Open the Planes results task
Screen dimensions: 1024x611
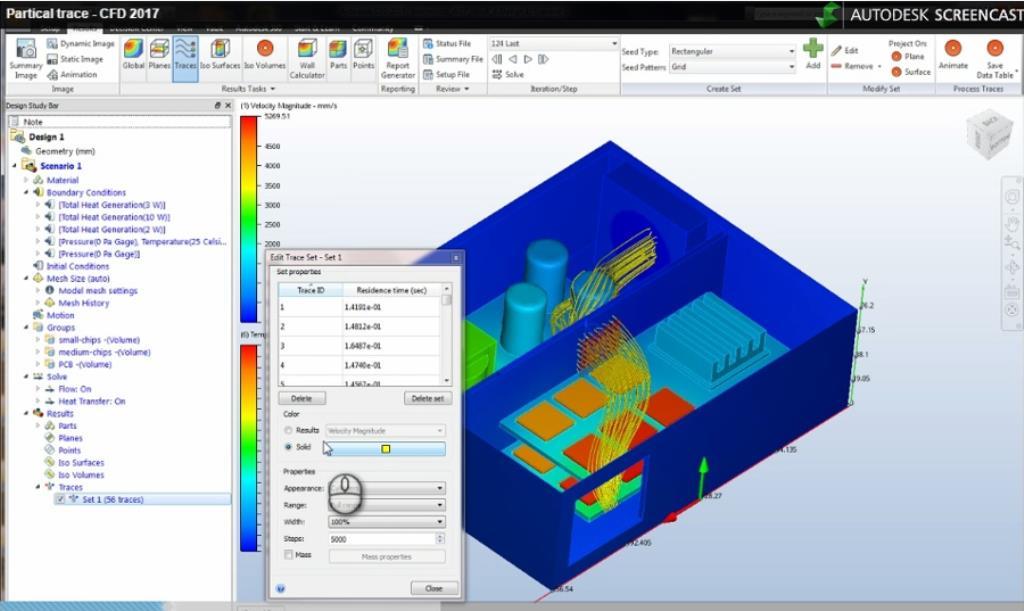159,54
